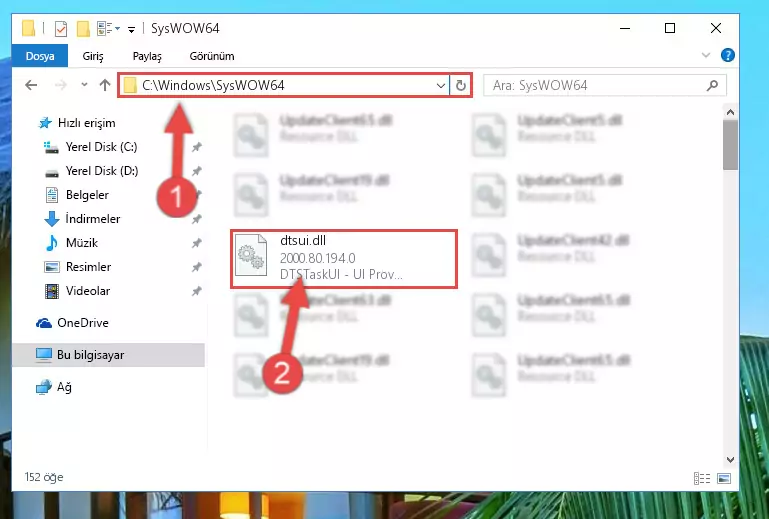Click the pin icon next to Videolar
Screen dimensions: 769x519
coord(197,291)
